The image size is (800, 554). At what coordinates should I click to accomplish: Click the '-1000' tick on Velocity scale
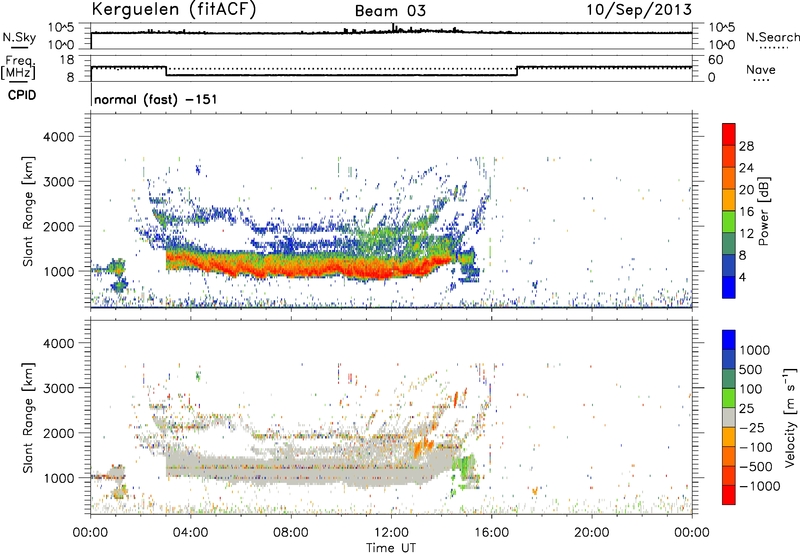(x=760, y=486)
